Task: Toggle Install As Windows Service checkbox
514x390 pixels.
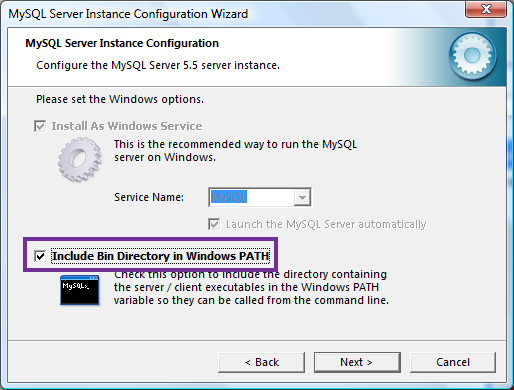Action: point(40,126)
